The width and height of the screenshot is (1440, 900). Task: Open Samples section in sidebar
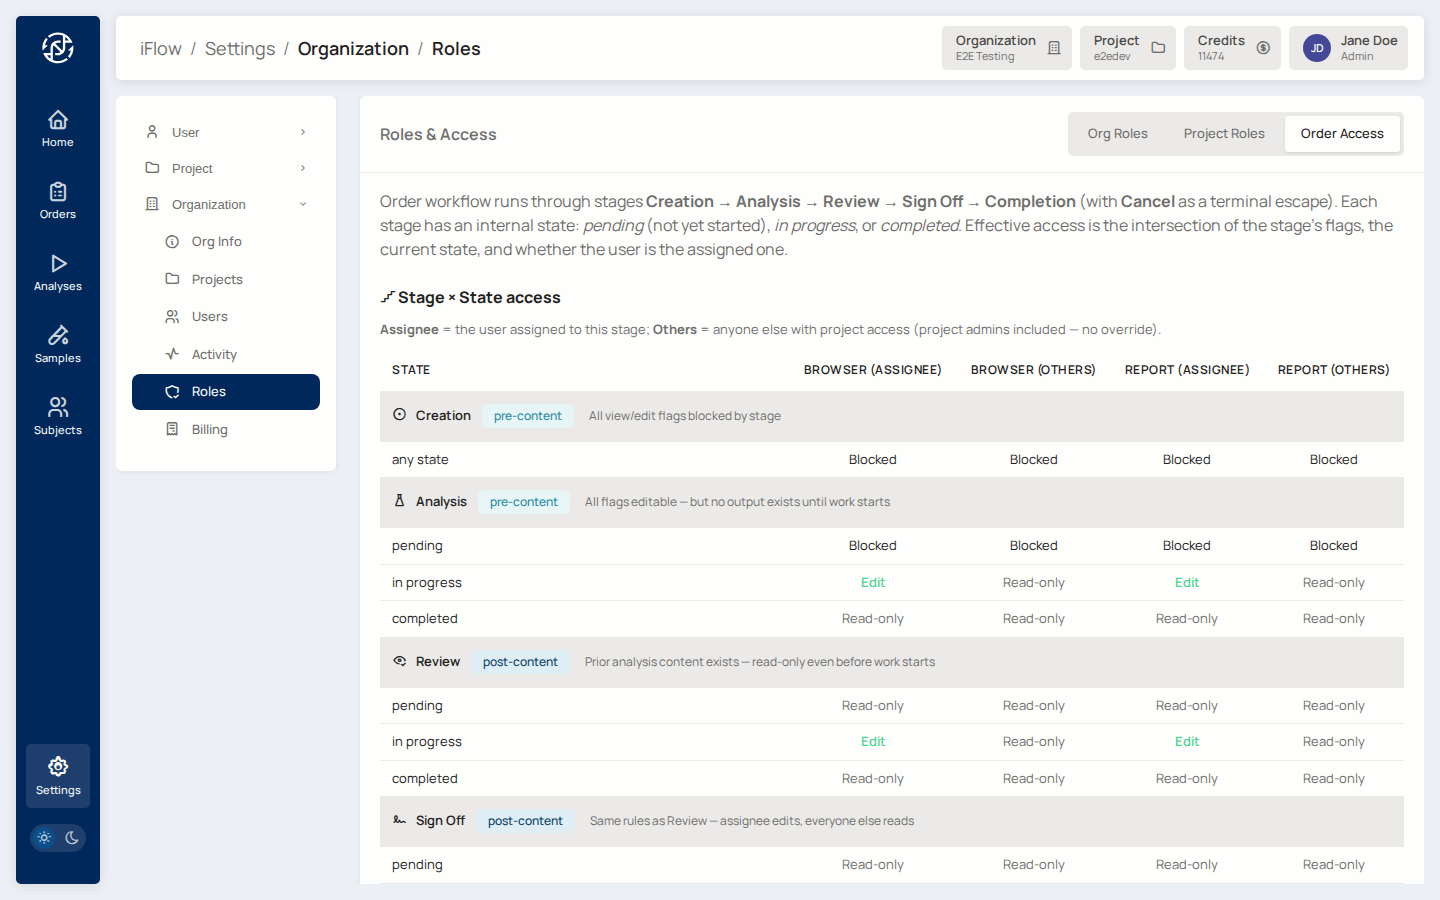tap(58, 345)
